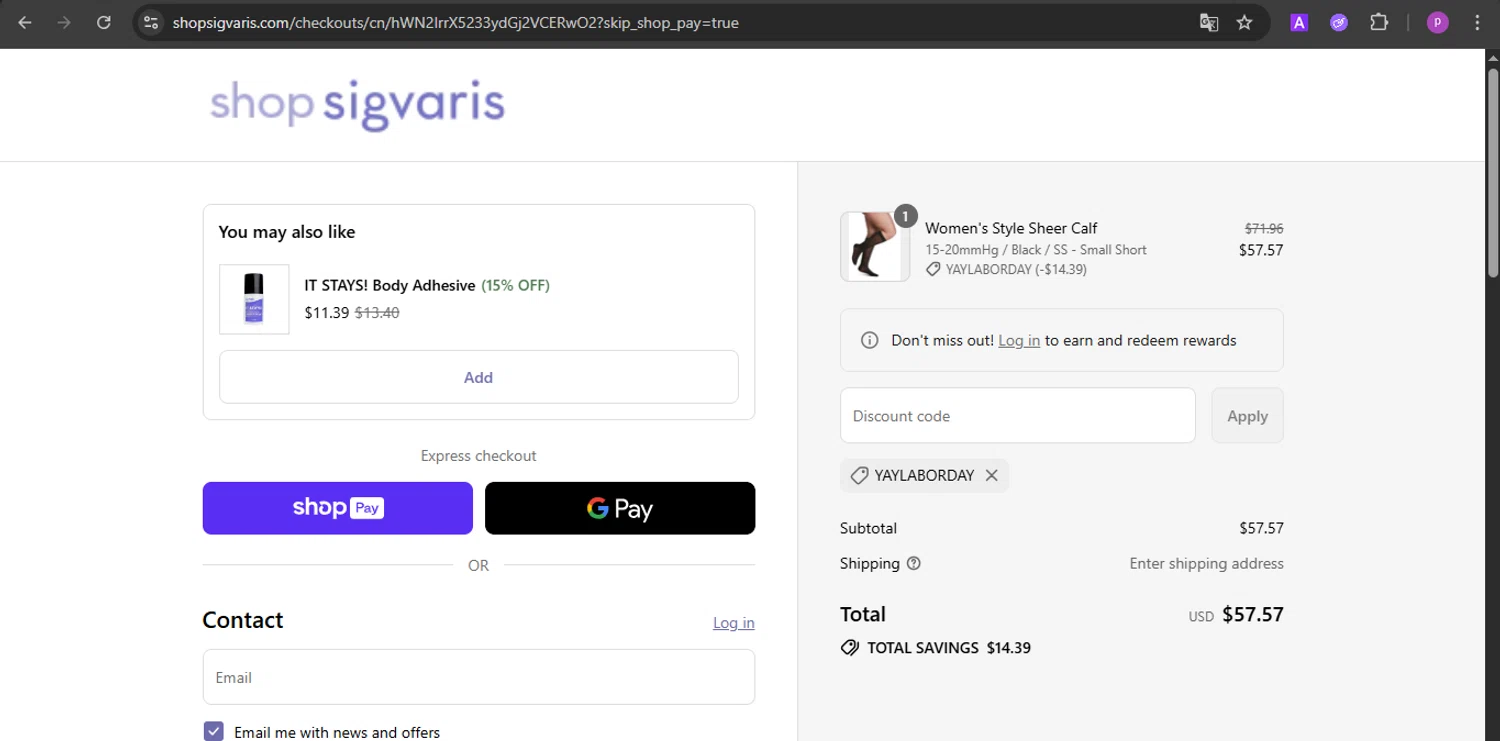Click the Women's Style Sheer Calf thumbnail

[x=875, y=246]
